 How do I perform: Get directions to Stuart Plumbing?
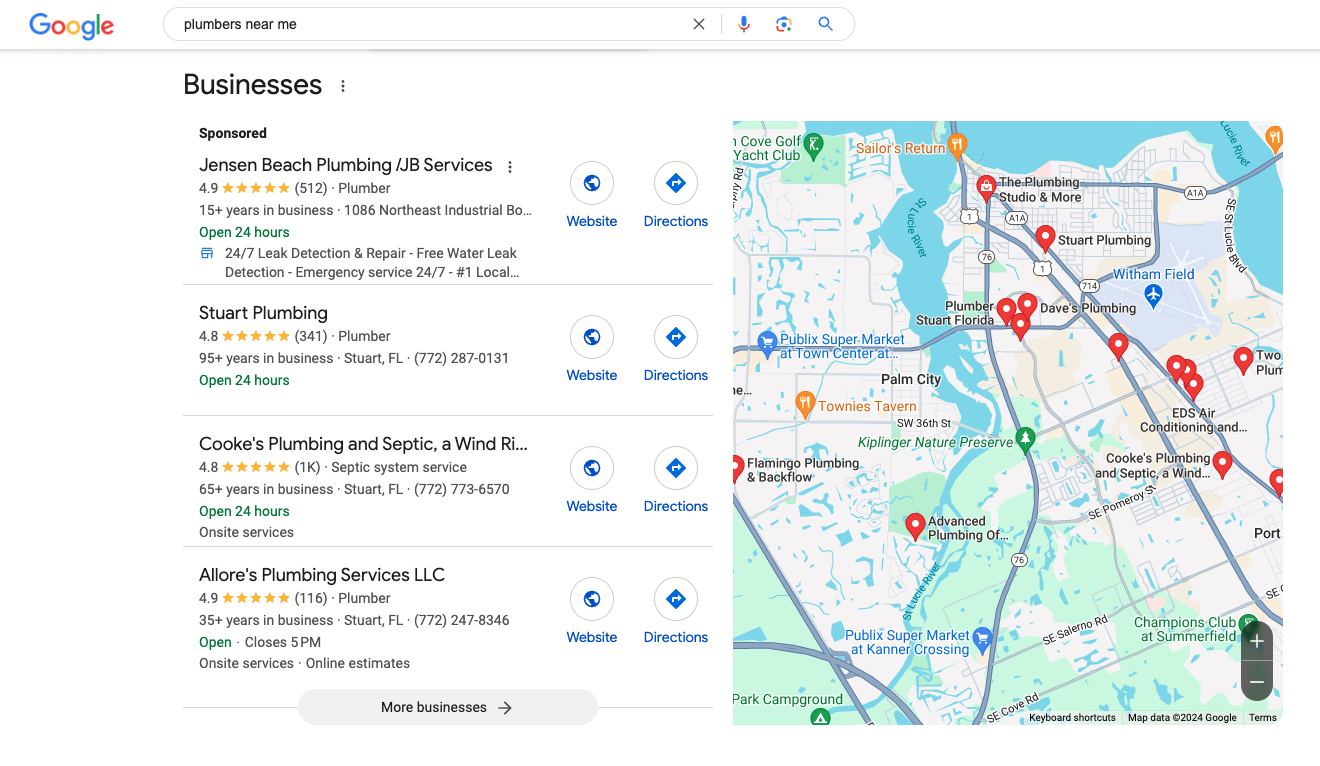pos(676,337)
